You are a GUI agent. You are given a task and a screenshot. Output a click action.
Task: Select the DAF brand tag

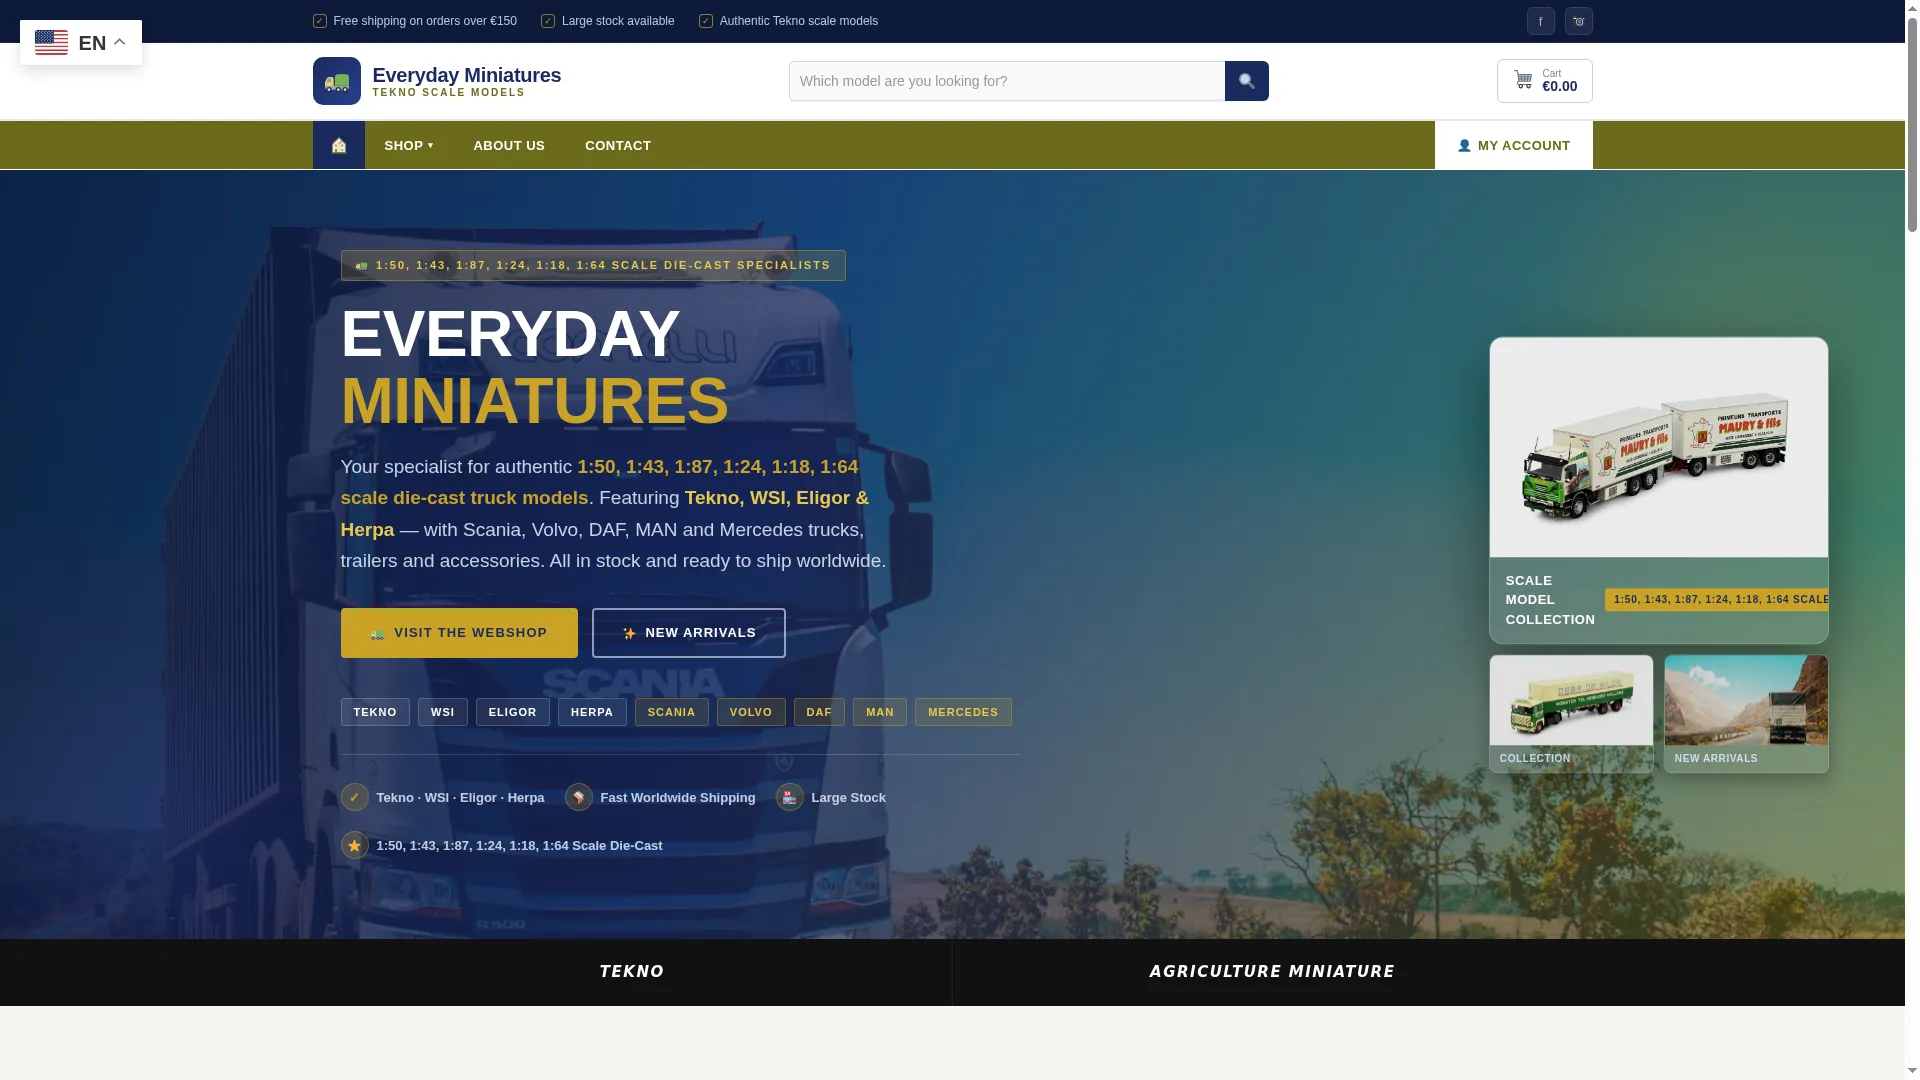click(x=819, y=712)
